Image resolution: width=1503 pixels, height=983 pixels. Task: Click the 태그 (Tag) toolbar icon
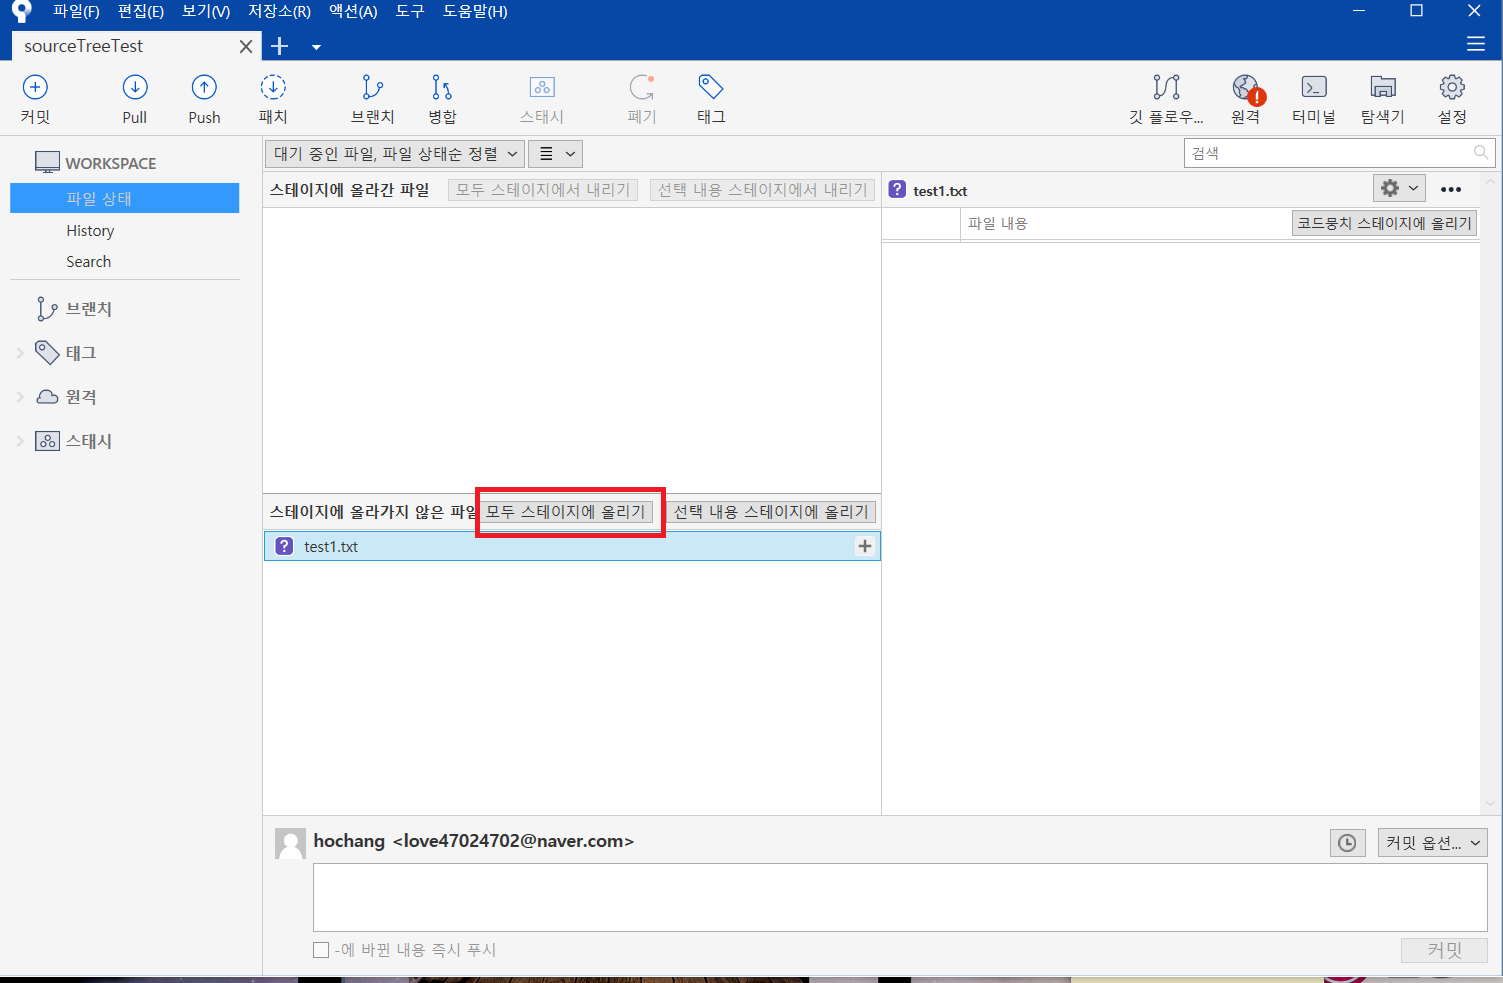click(711, 88)
